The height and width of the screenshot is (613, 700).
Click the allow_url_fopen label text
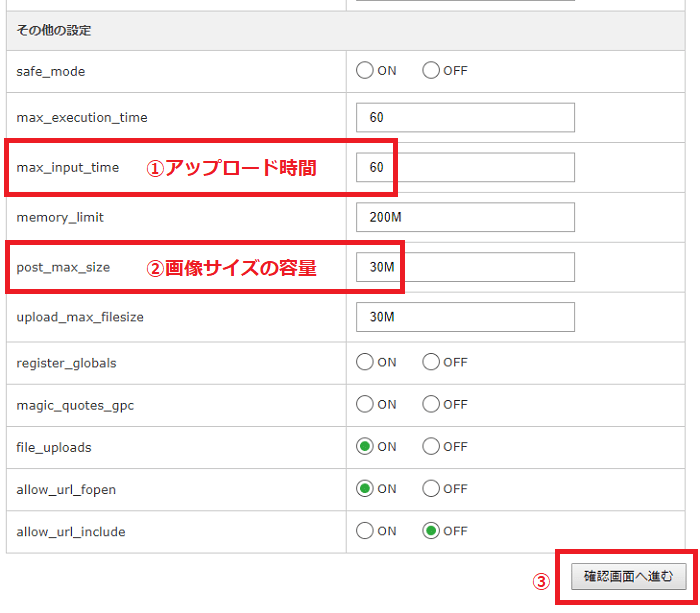66,490
